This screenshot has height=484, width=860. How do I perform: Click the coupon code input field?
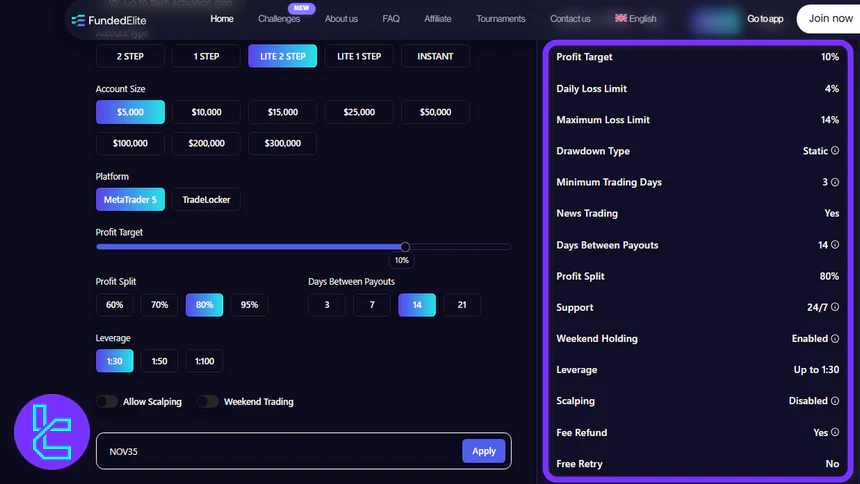point(275,451)
